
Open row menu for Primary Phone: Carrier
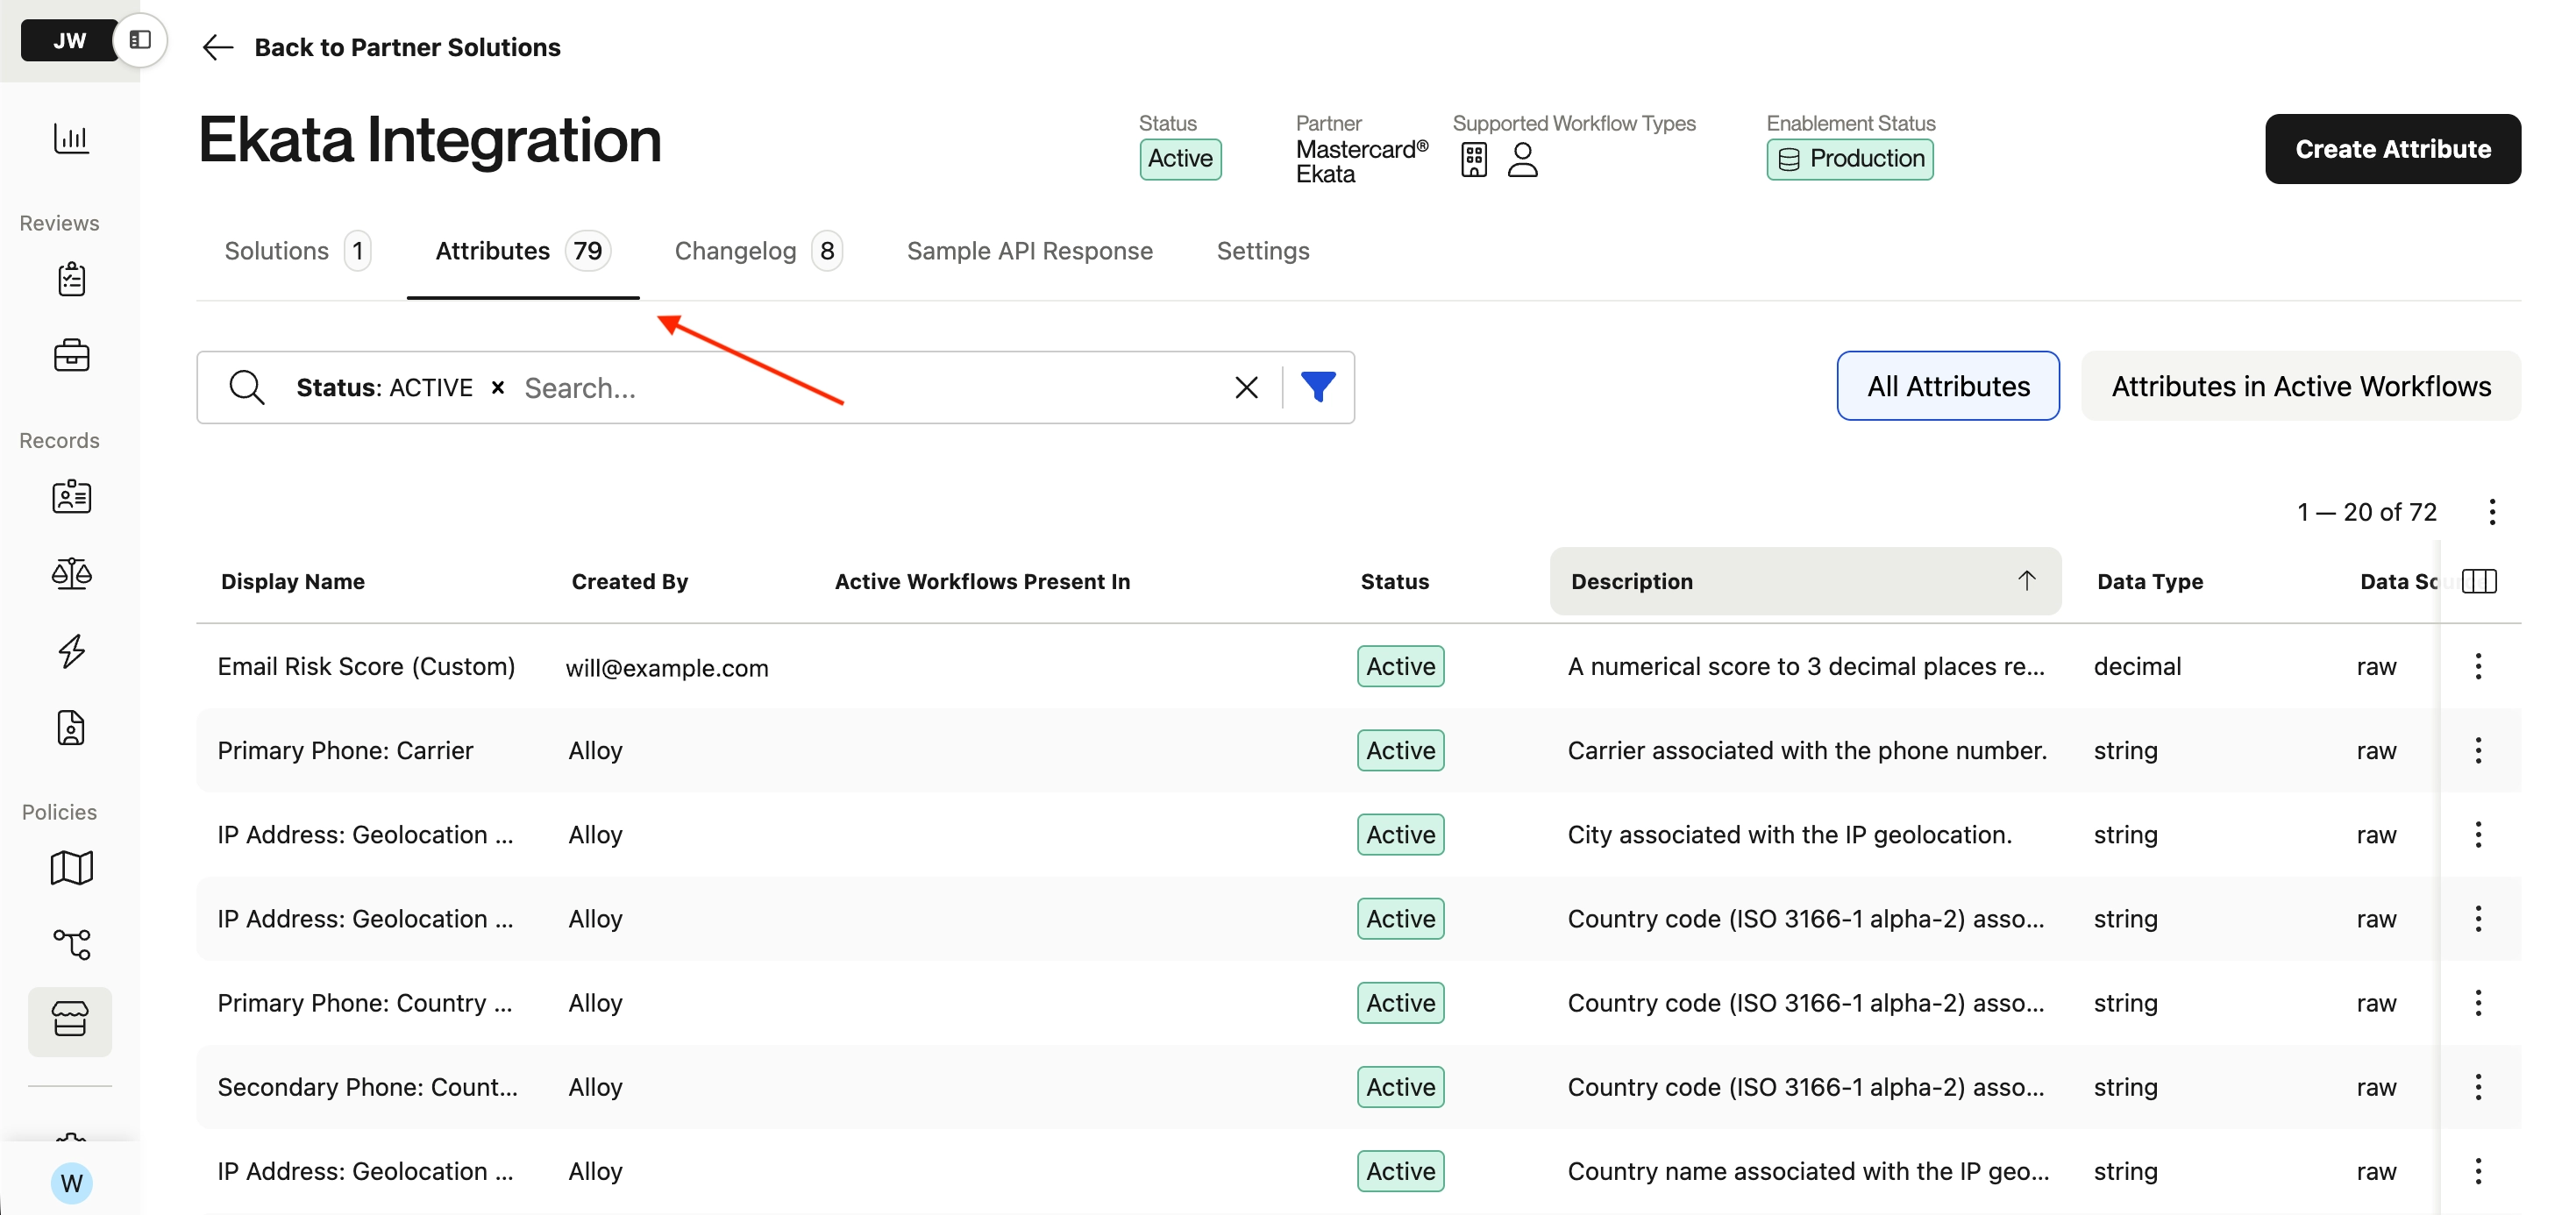pos(2478,750)
